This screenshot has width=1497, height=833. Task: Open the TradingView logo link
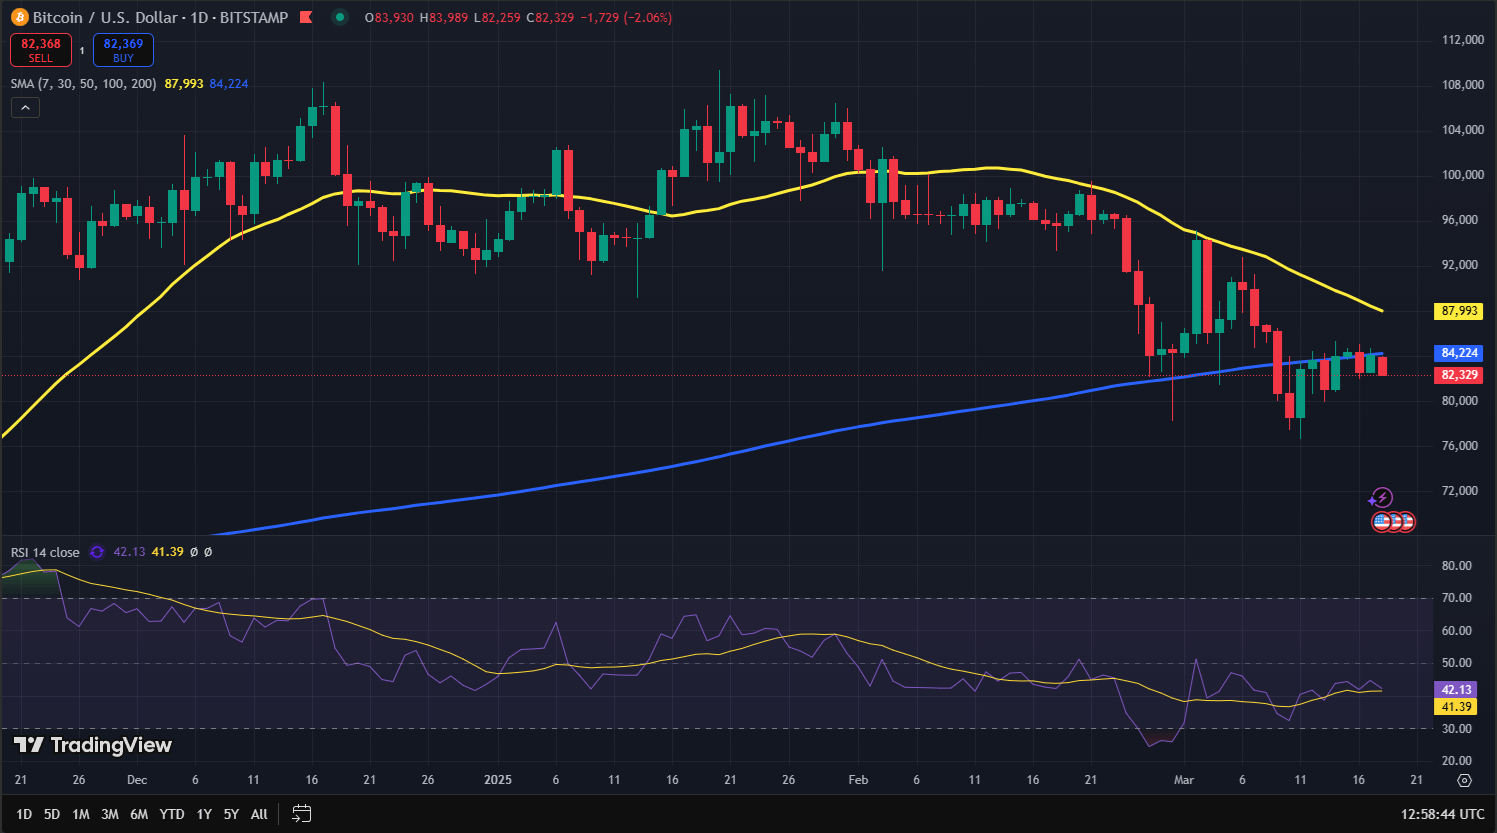(x=92, y=745)
